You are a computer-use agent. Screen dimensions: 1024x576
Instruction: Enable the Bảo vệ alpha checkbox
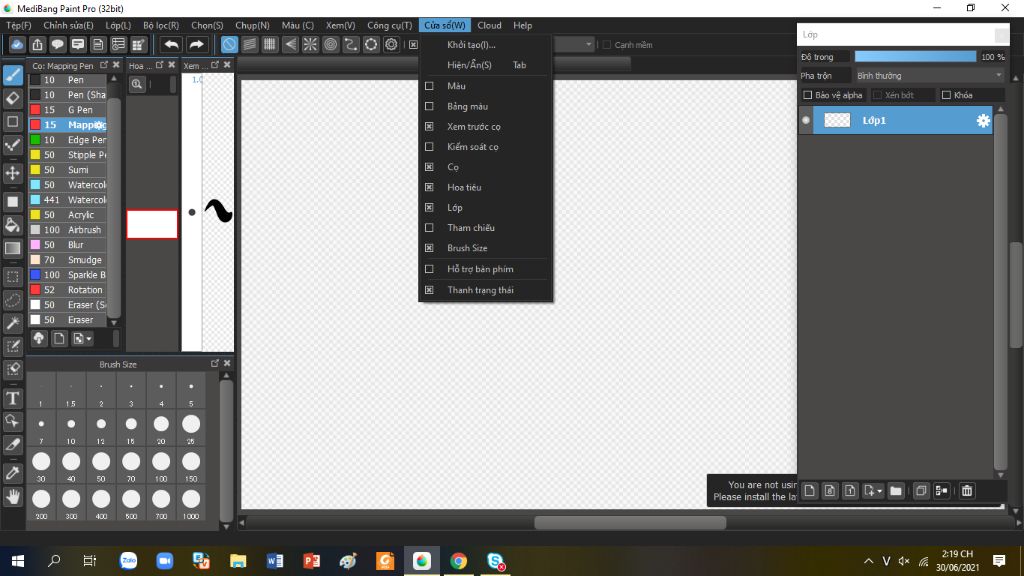click(x=808, y=95)
